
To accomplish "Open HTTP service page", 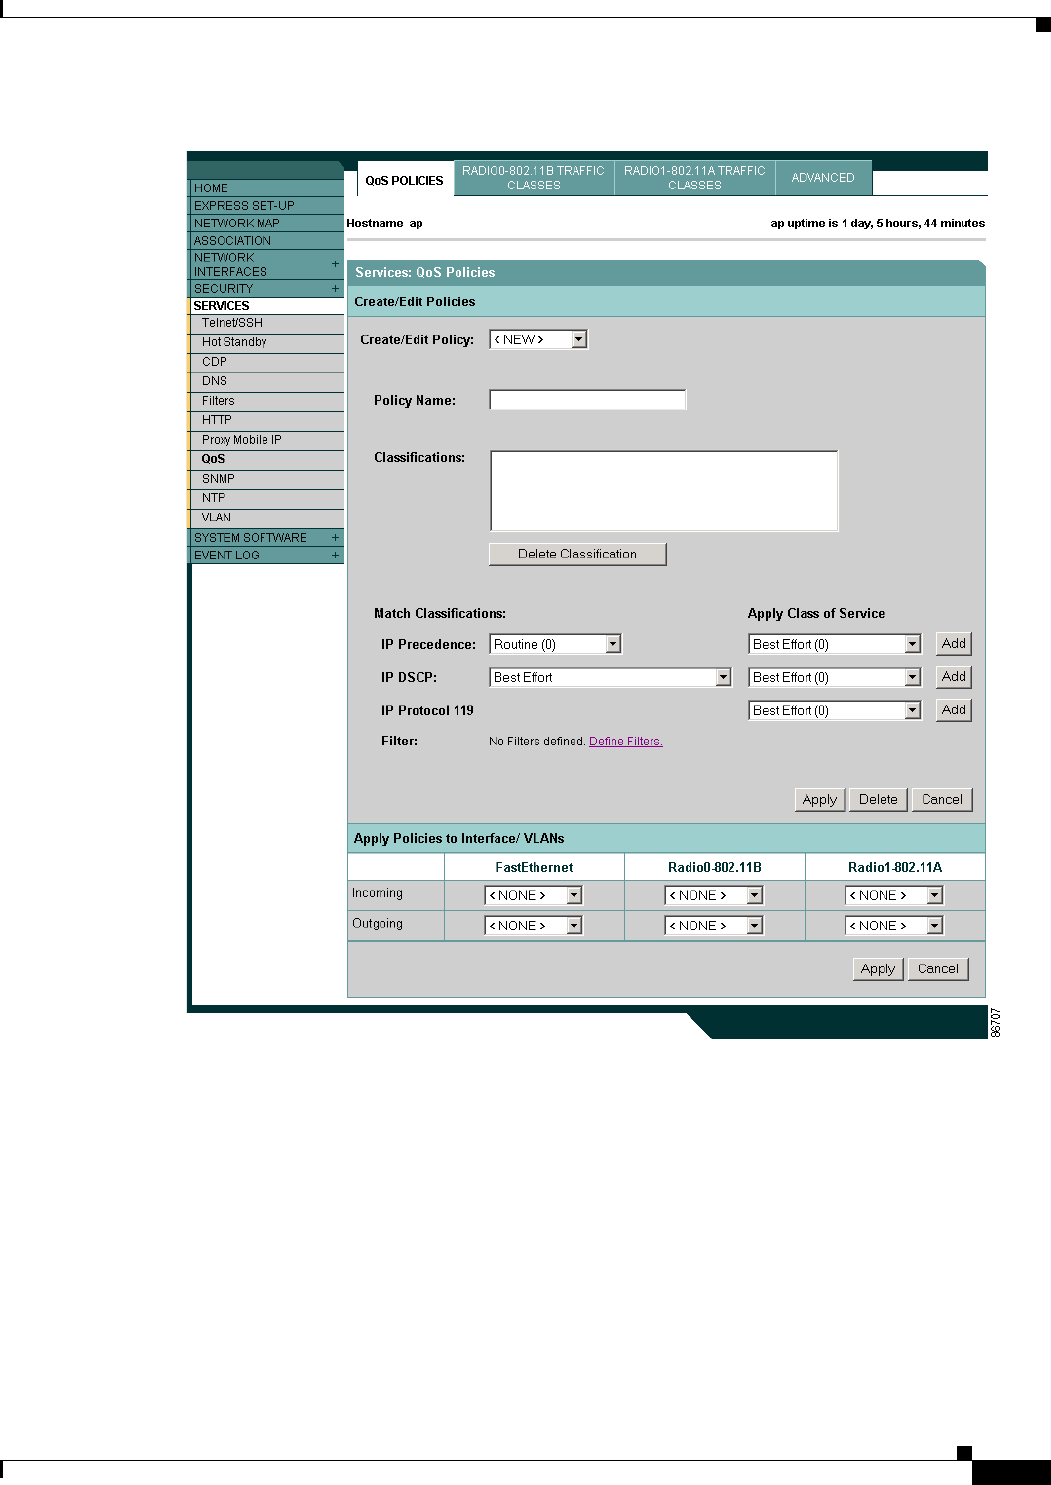I will [x=266, y=420].
